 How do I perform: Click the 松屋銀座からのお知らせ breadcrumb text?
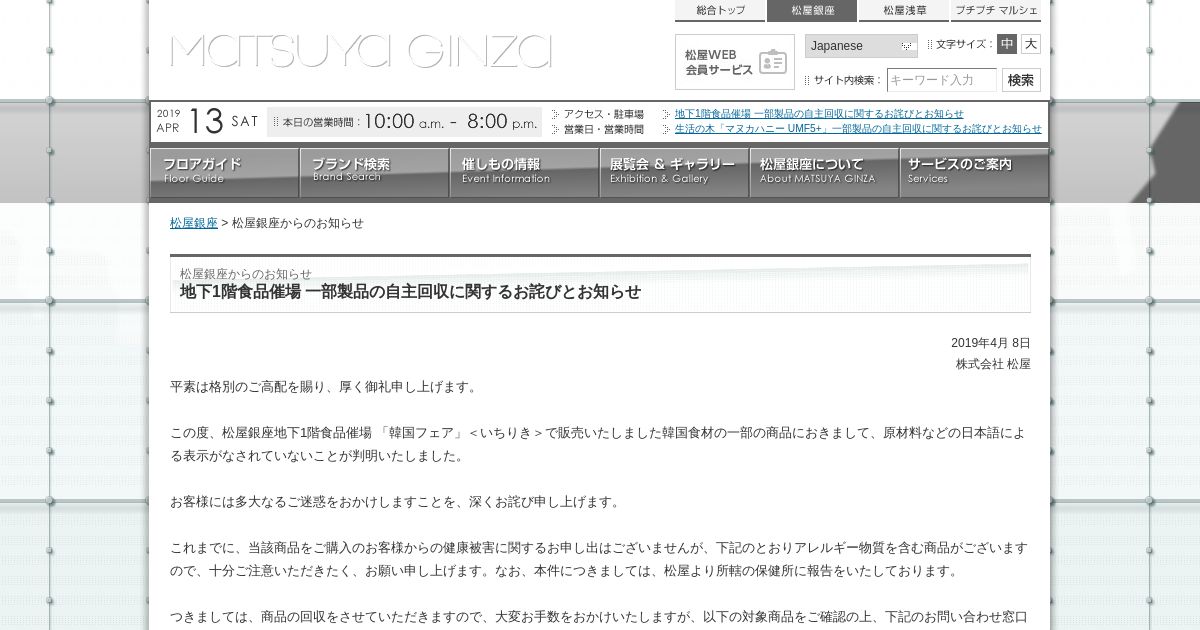coord(298,223)
